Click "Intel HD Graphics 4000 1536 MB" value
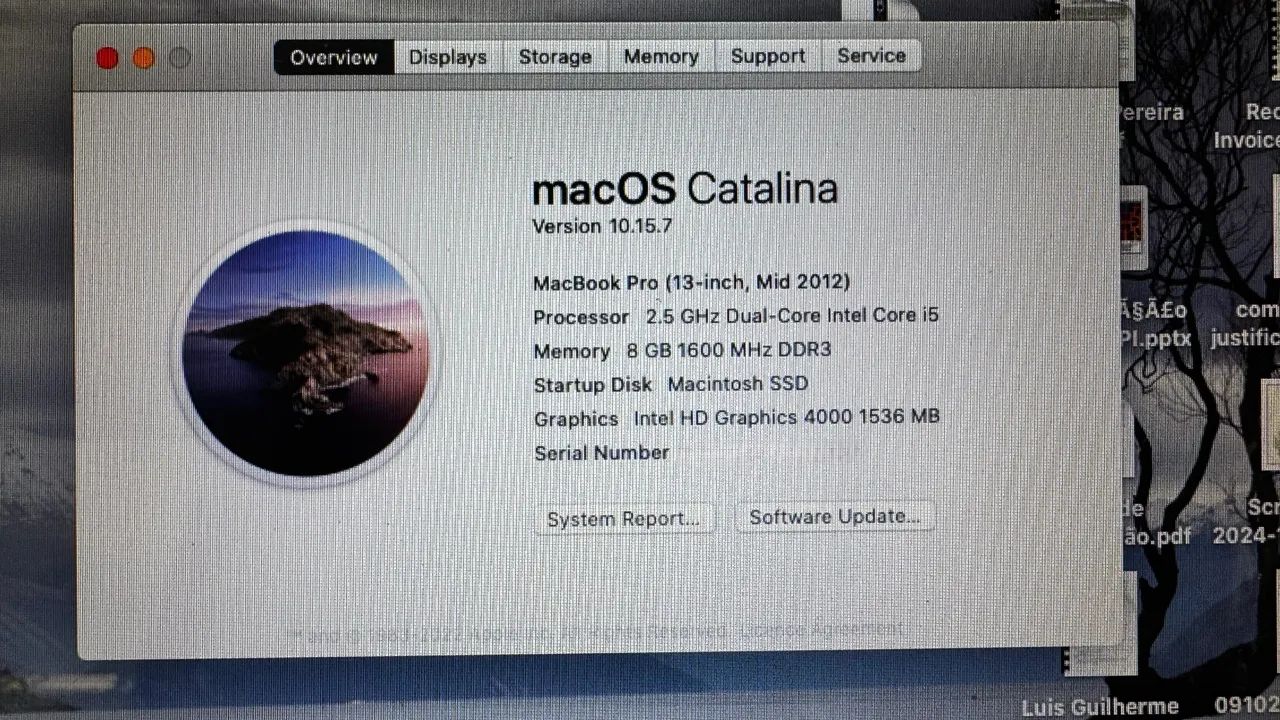Viewport: 1280px width, 720px height. tap(787, 417)
